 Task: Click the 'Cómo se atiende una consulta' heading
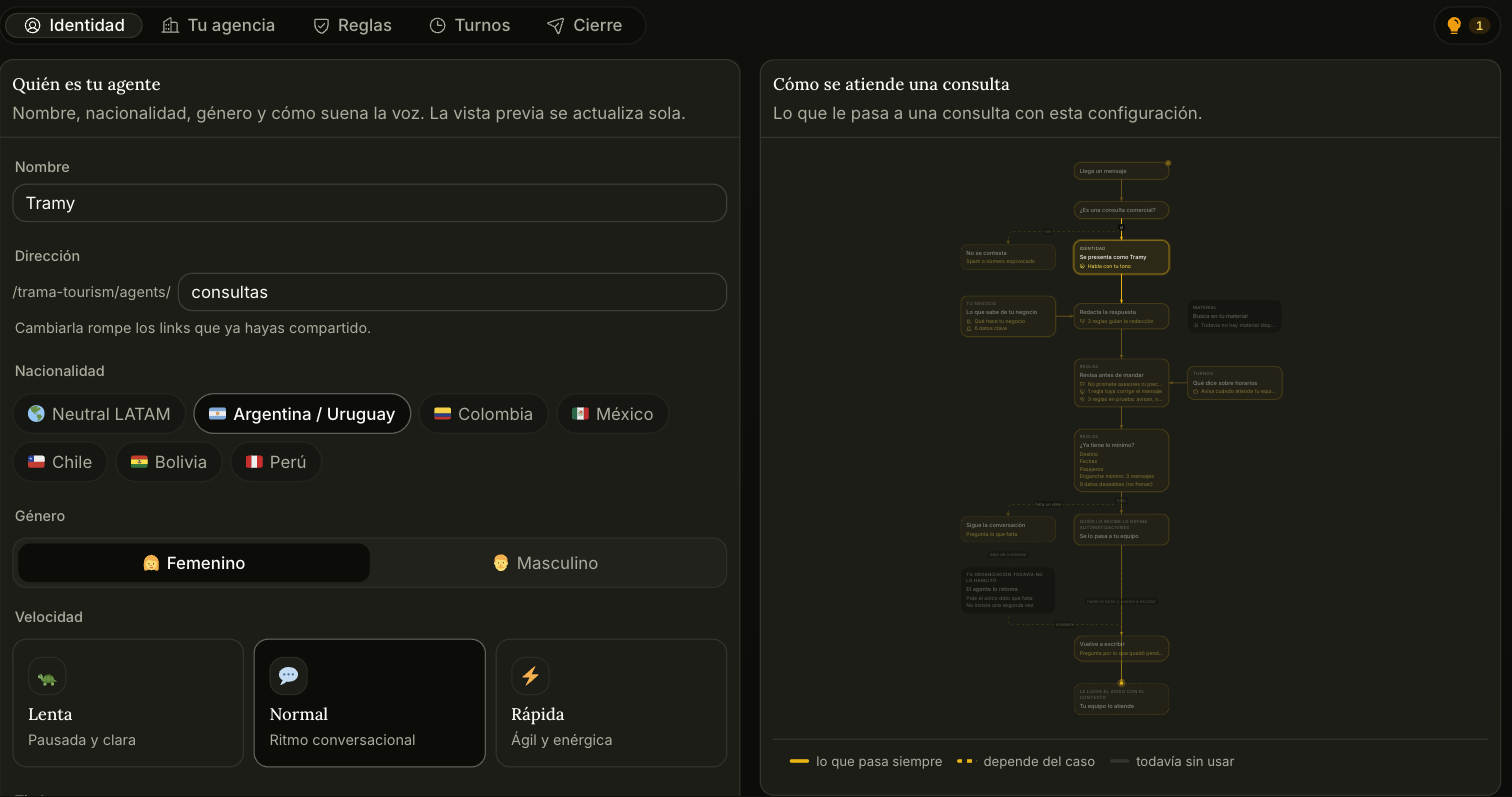tap(891, 84)
